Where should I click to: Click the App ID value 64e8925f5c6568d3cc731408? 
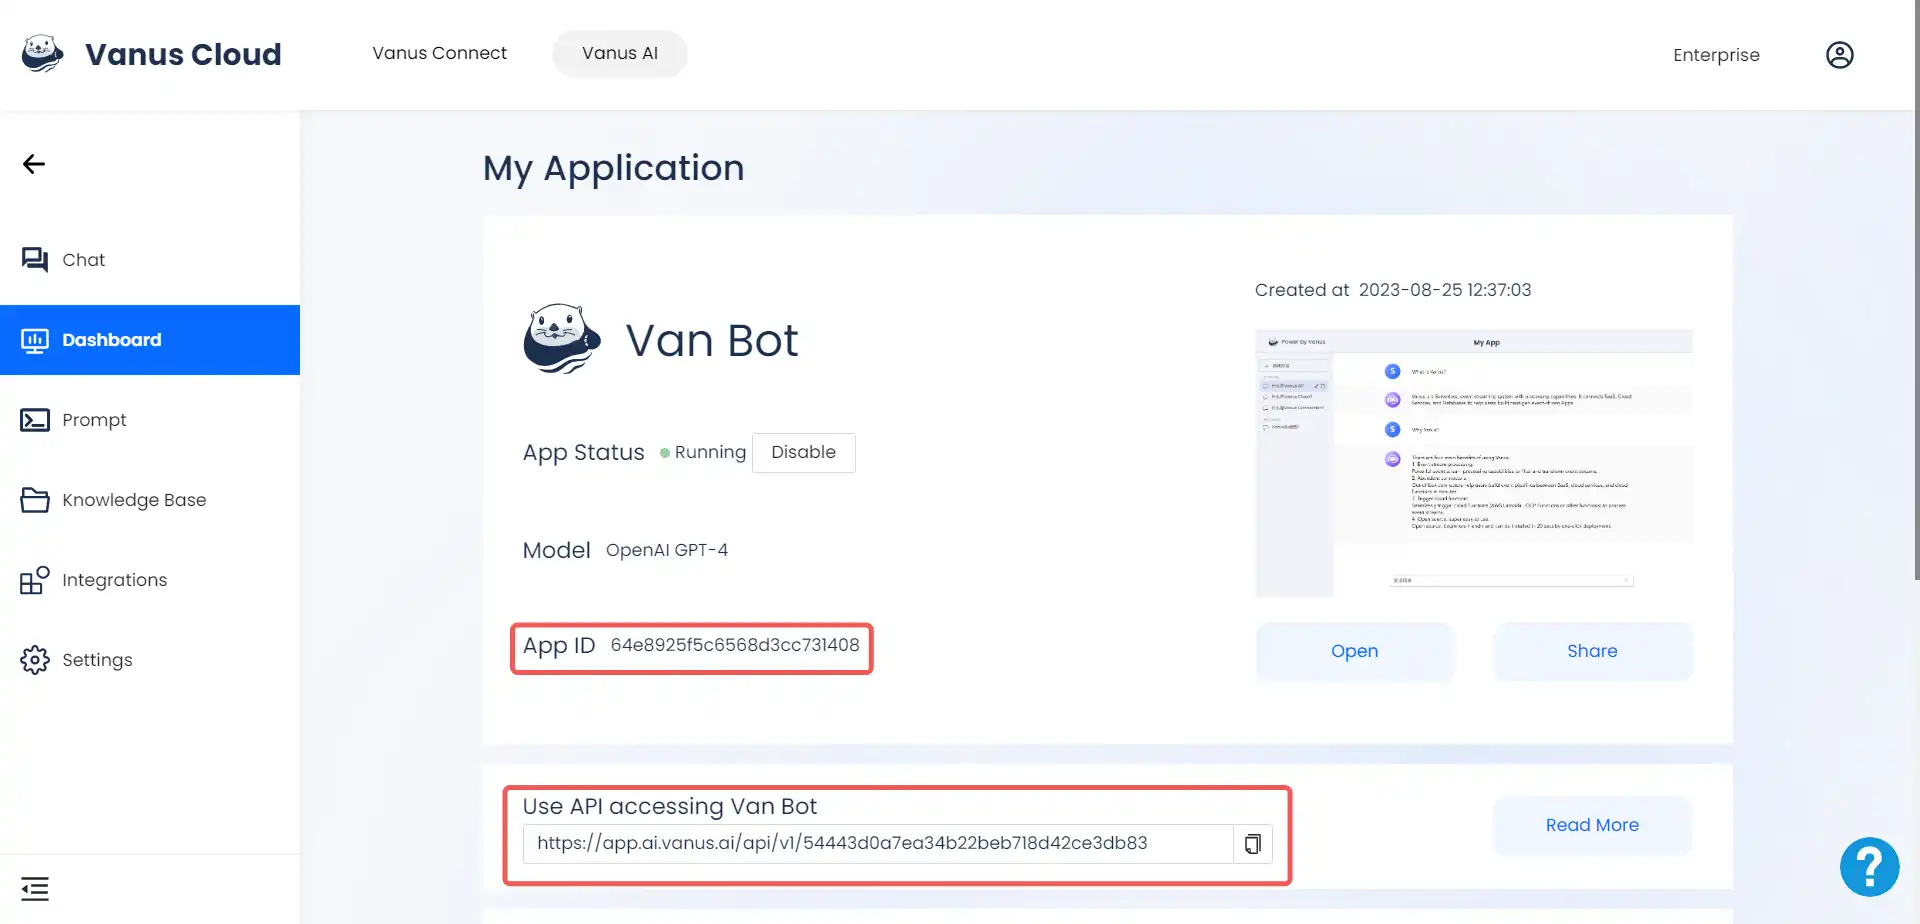pos(735,645)
